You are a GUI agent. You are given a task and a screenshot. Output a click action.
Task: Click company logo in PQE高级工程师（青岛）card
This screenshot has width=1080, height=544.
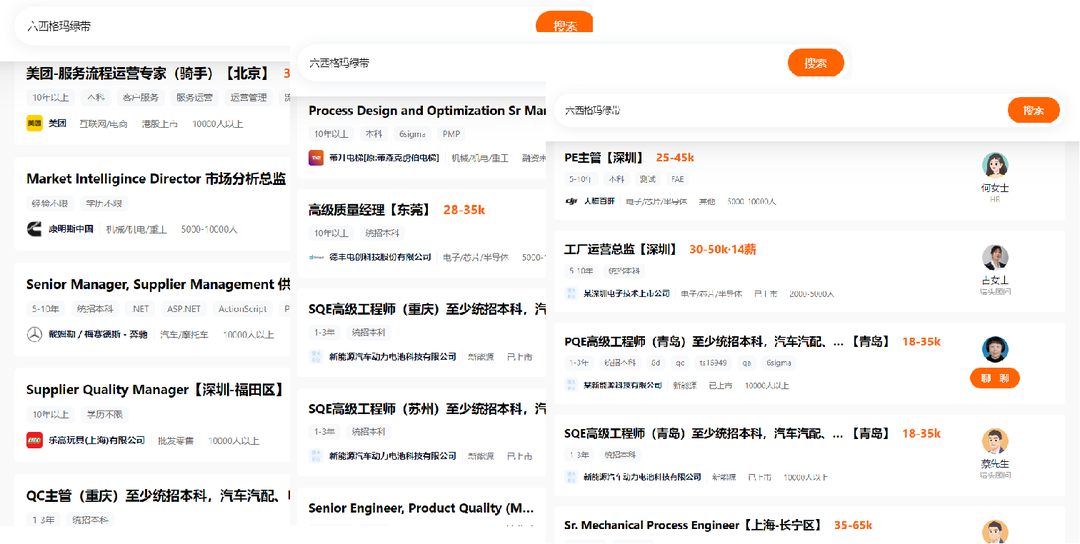coord(571,385)
